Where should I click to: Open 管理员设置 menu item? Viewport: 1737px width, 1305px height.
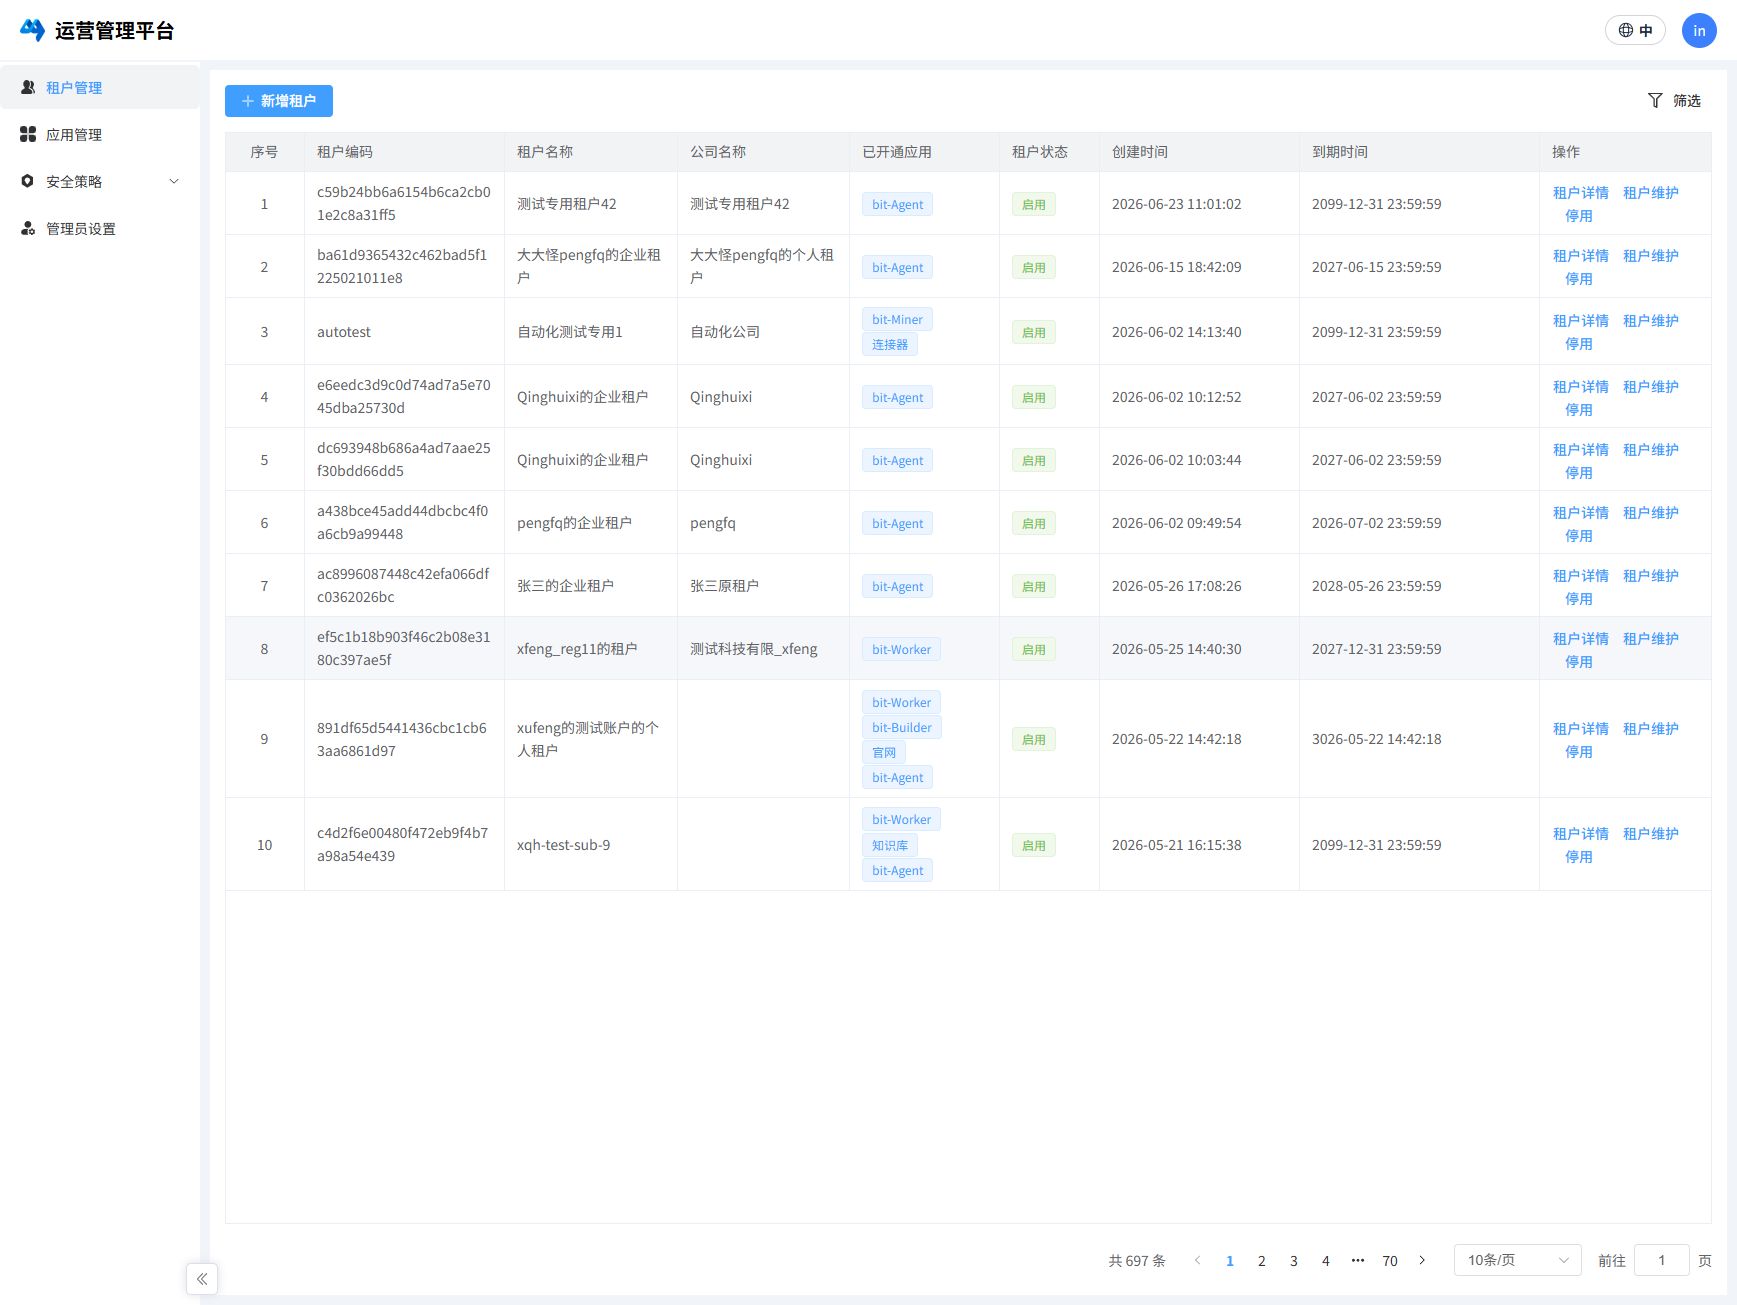[x=100, y=228]
